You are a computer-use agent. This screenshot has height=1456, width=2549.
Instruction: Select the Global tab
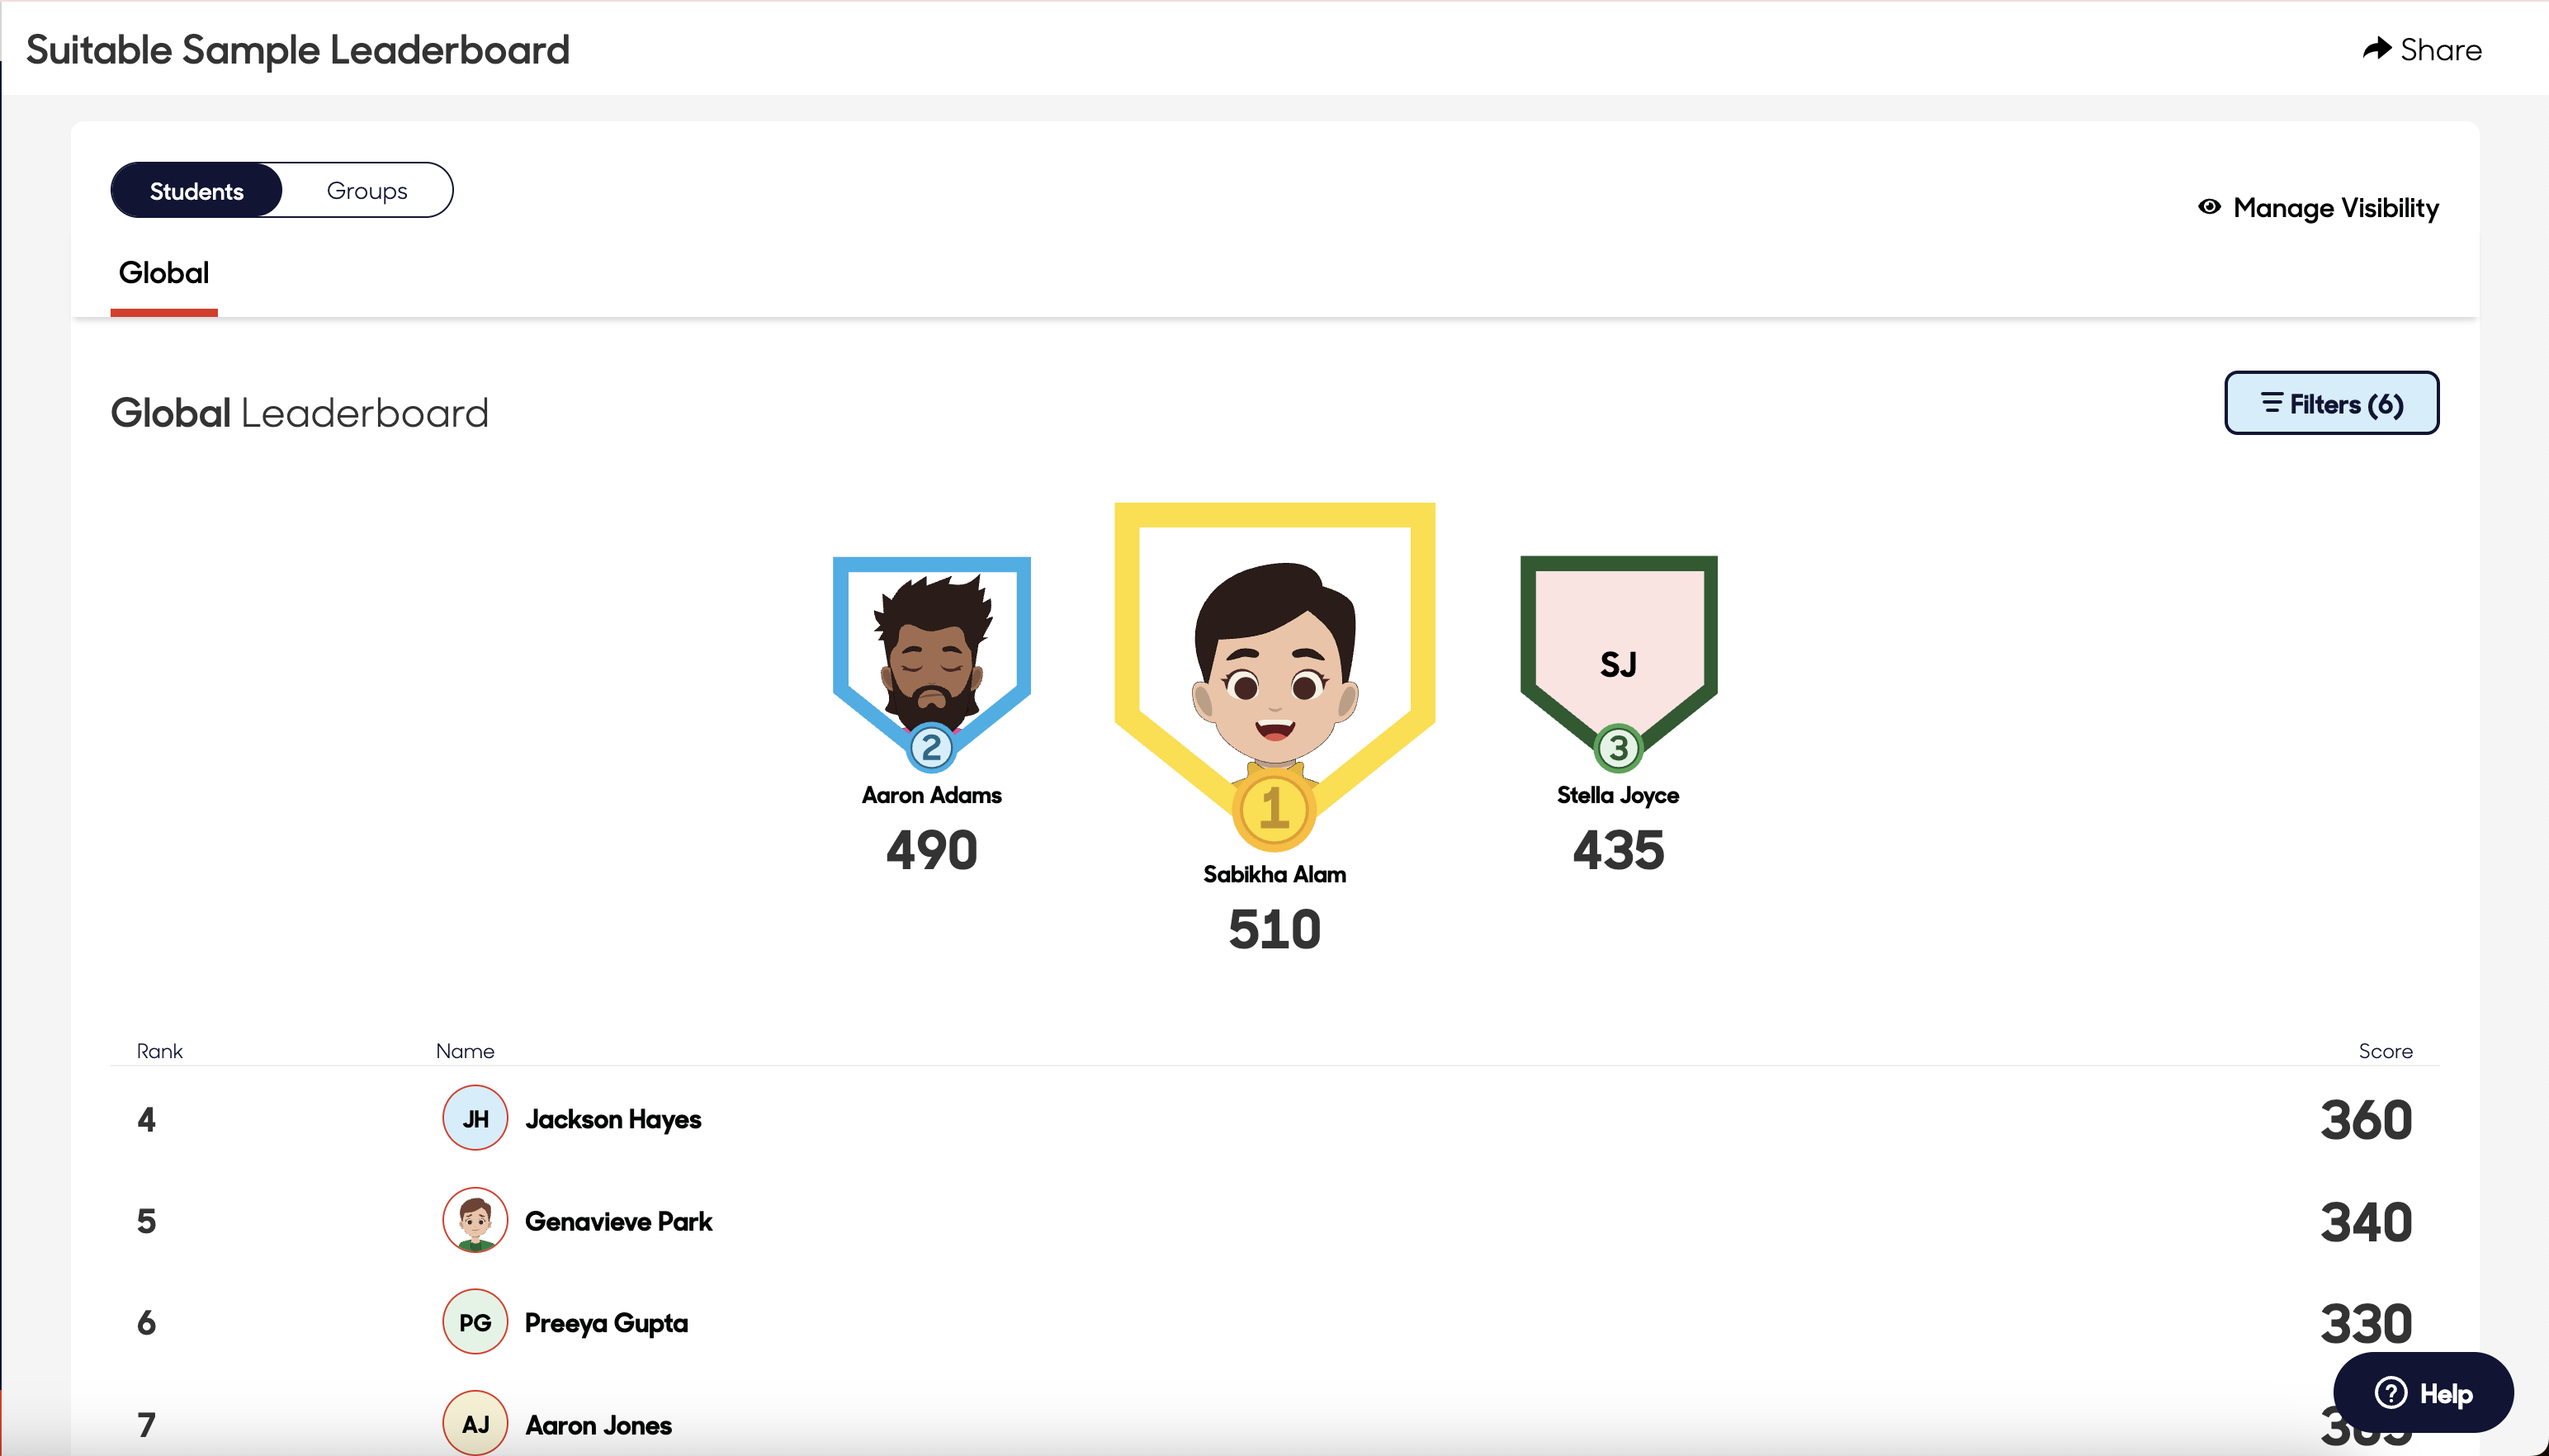coord(163,272)
